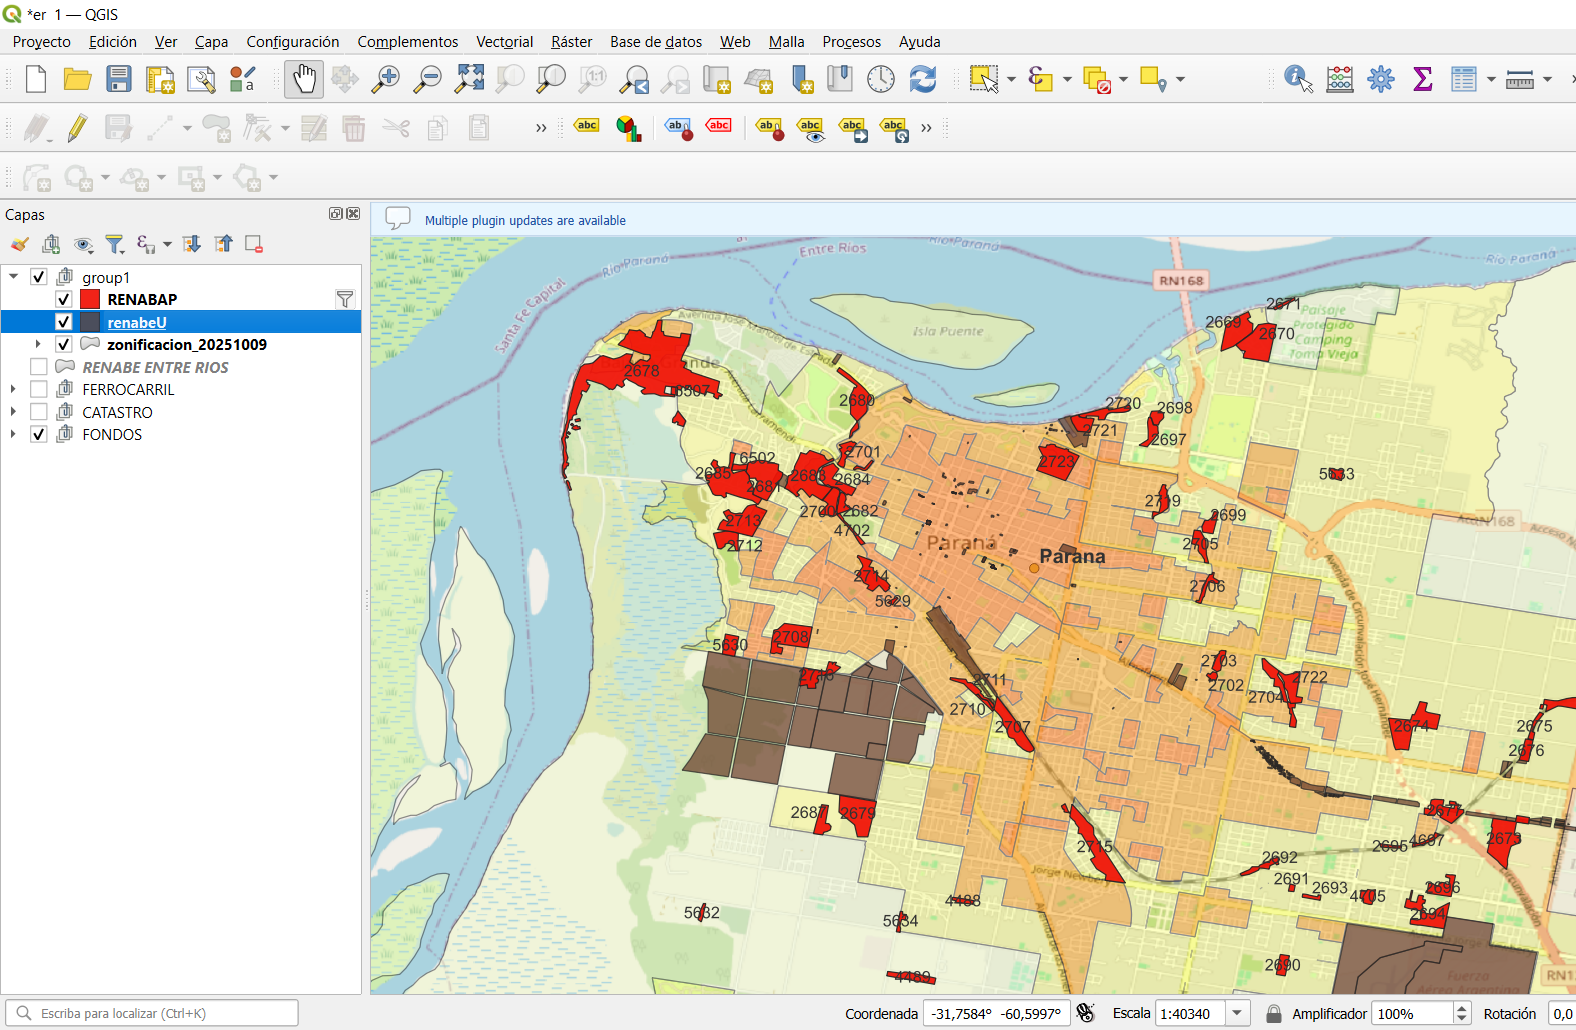The width and height of the screenshot is (1576, 1030).
Task: Open the Escala scale dropdown
Action: coord(1237,1013)
